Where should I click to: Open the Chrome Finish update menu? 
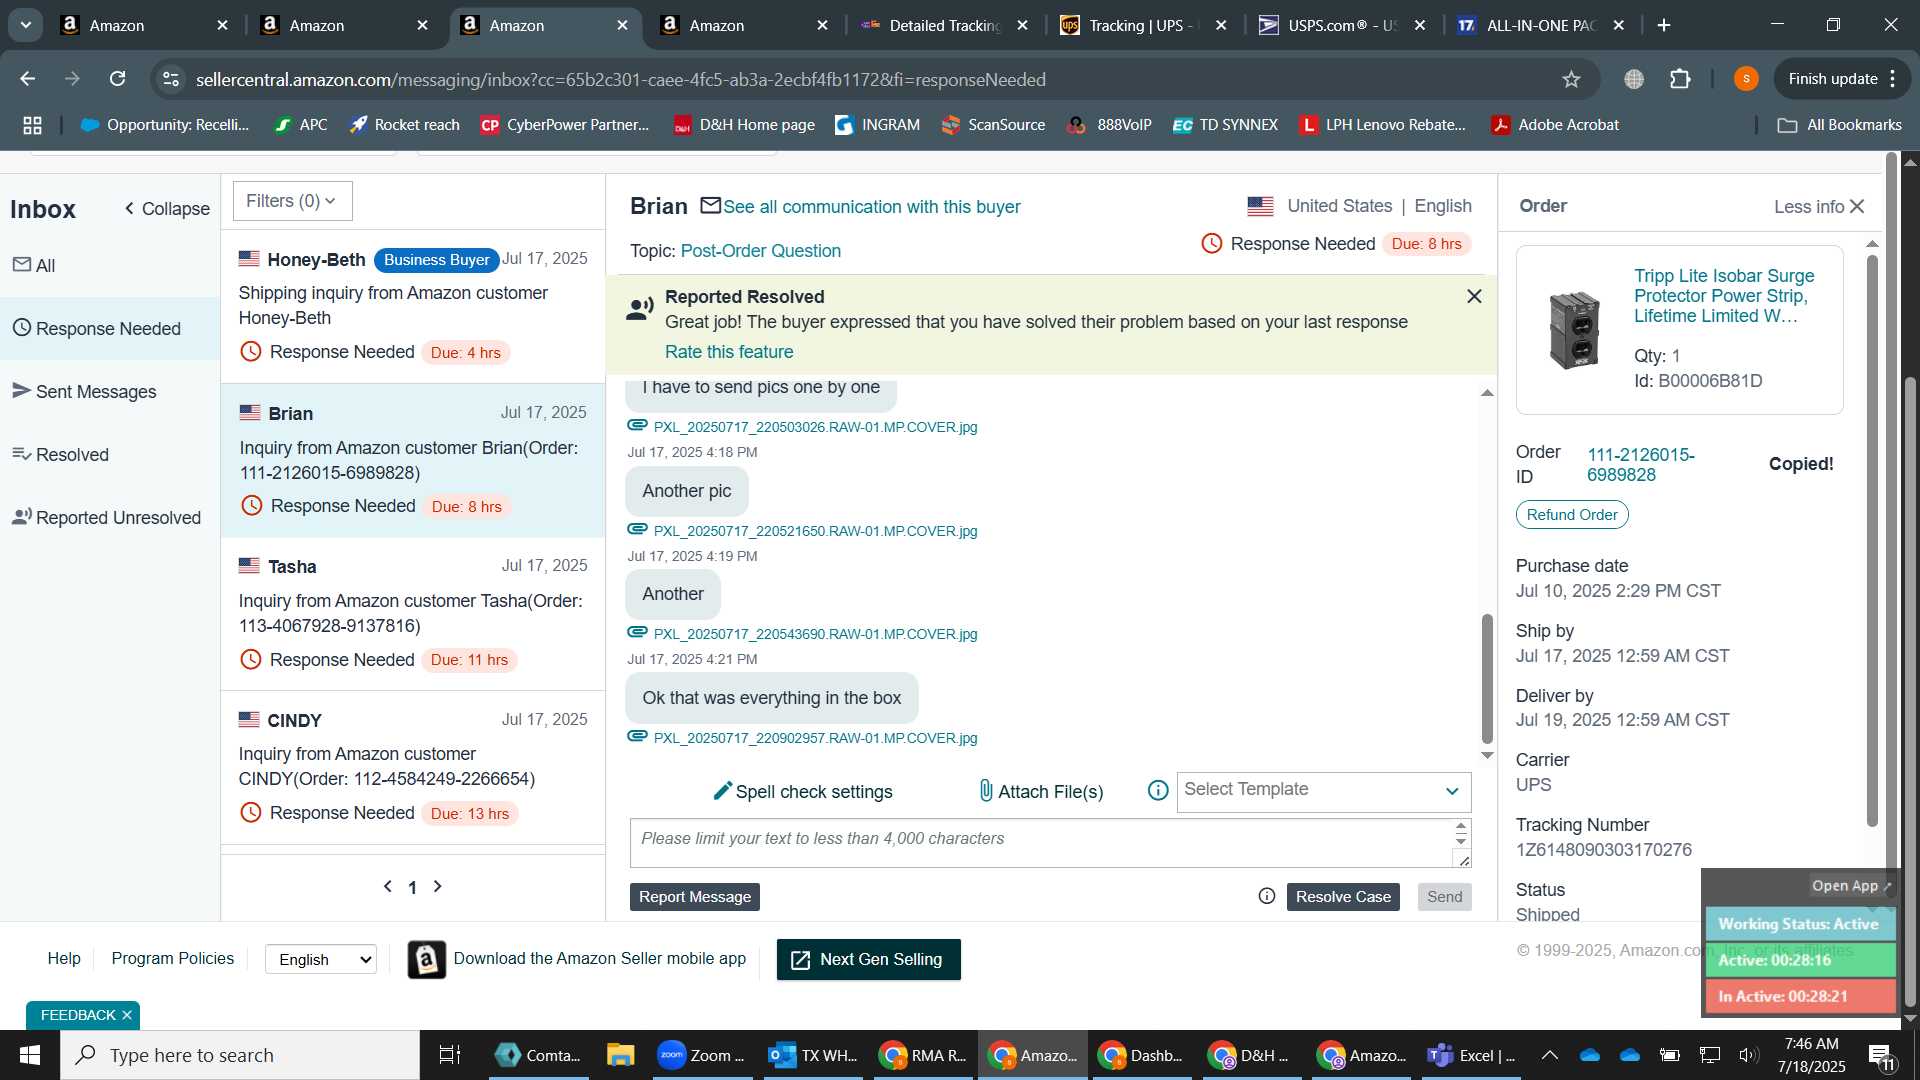coord(1840,79)
